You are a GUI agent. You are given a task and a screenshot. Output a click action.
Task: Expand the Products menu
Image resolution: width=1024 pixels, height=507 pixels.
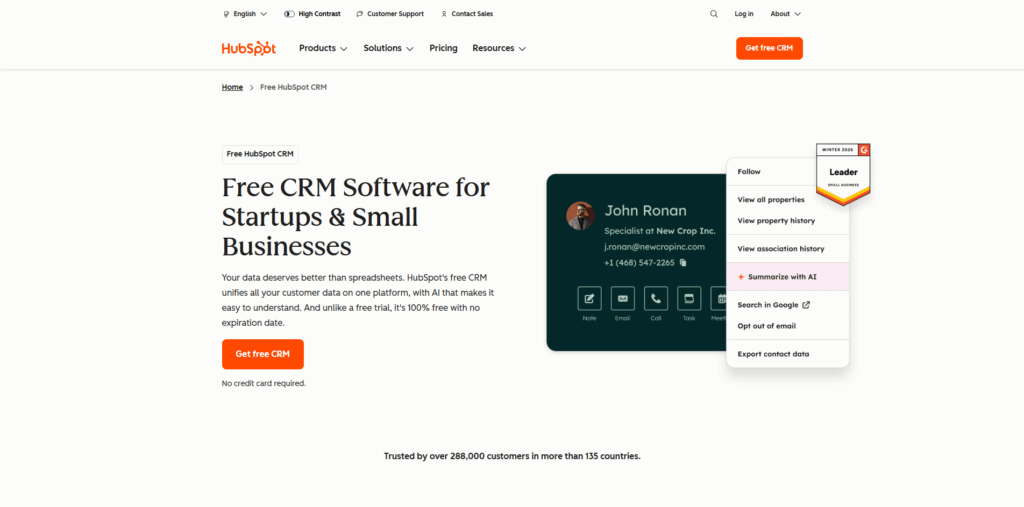click(323, 48)
